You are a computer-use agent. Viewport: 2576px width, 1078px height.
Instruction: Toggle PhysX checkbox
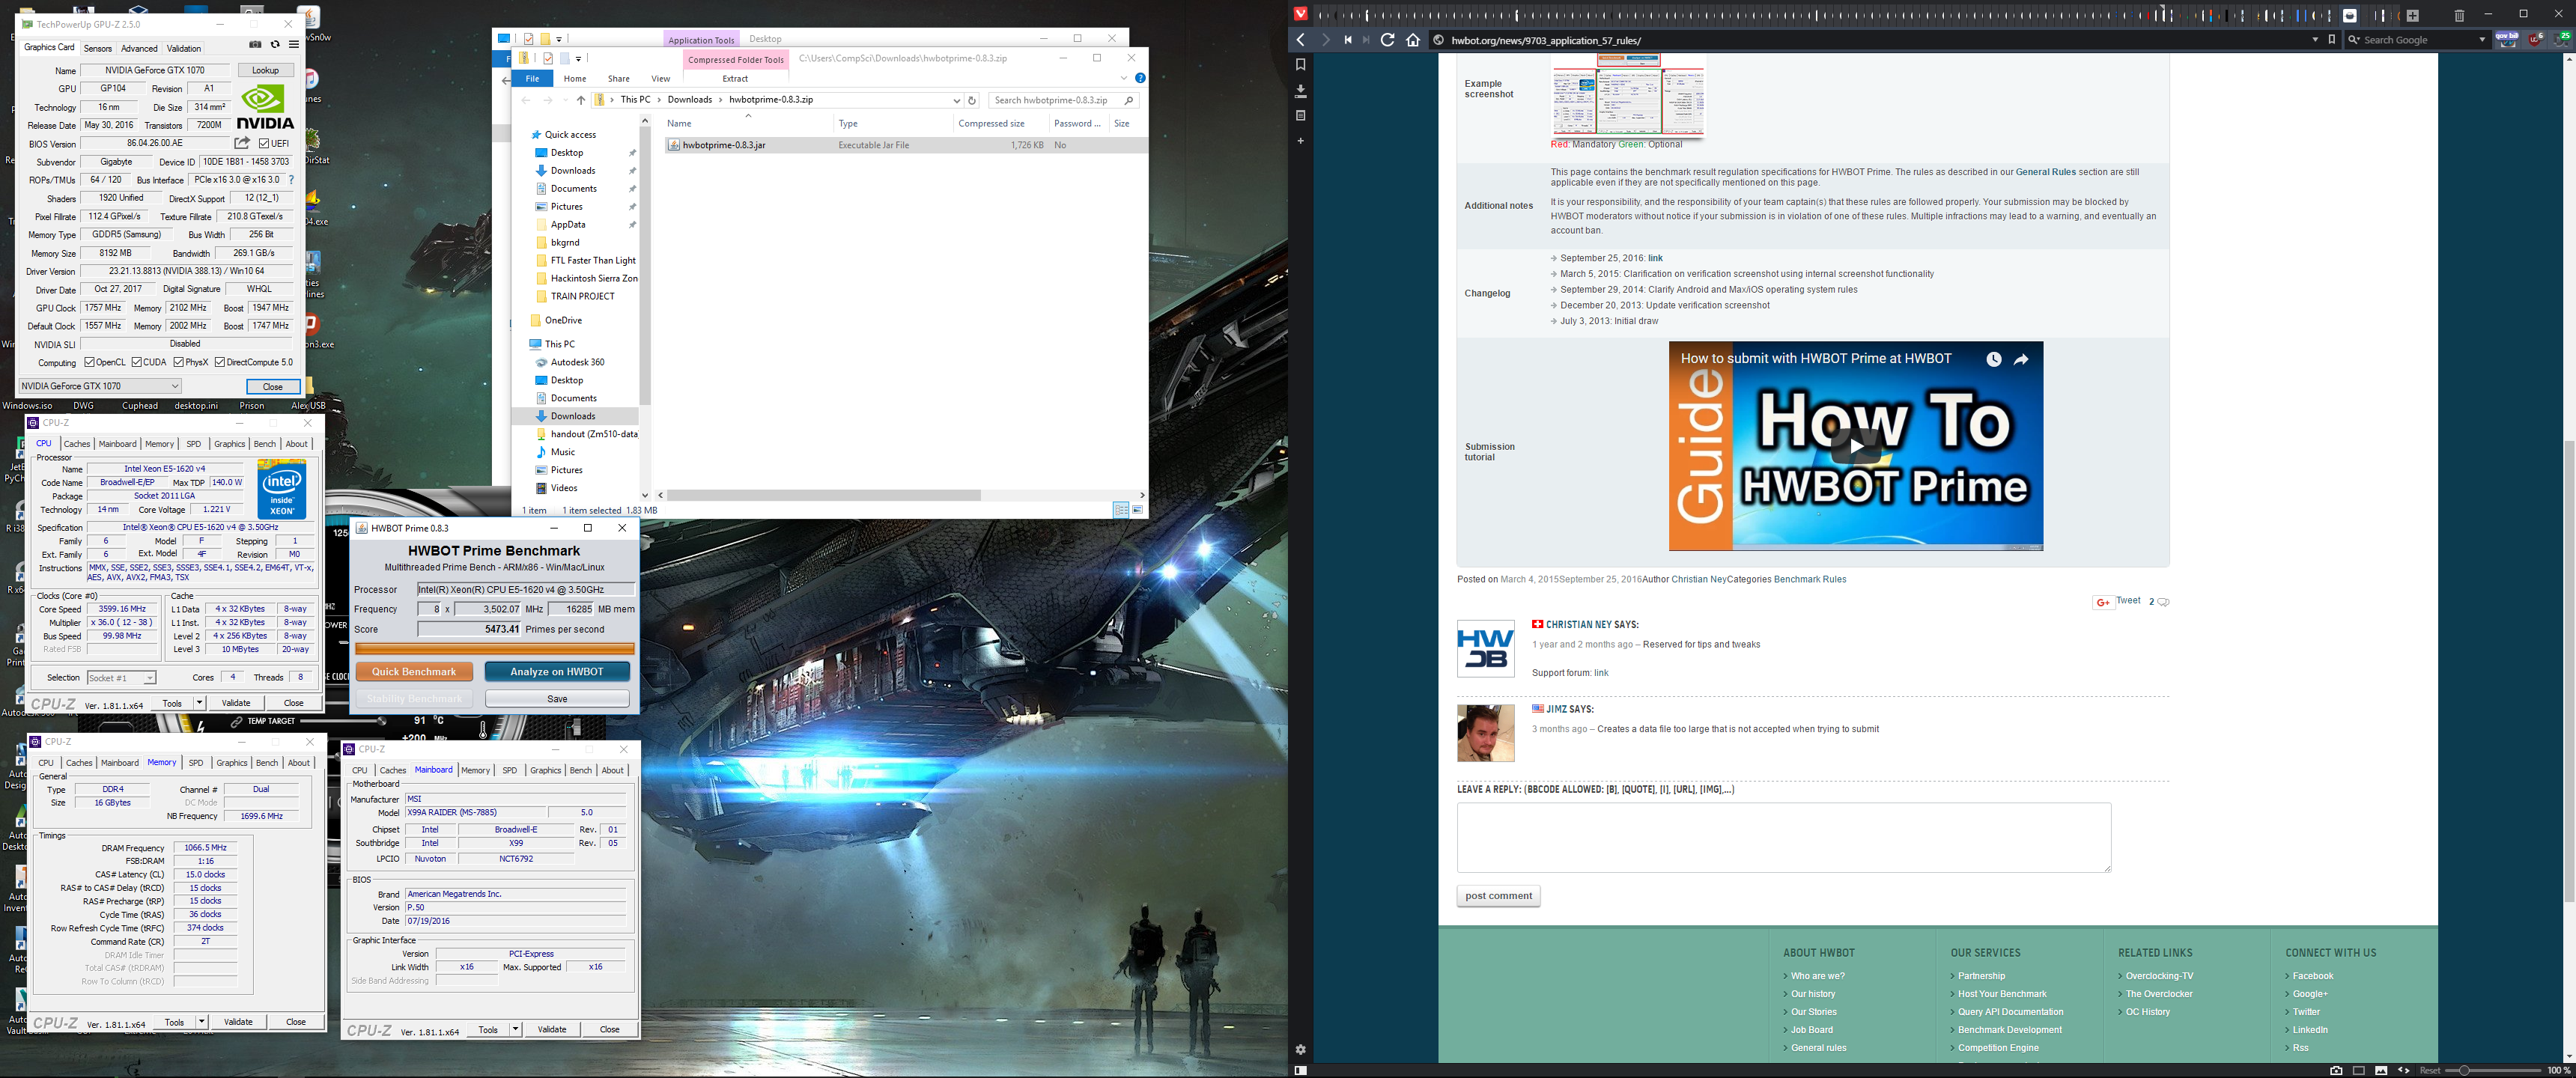pos(179,362)
